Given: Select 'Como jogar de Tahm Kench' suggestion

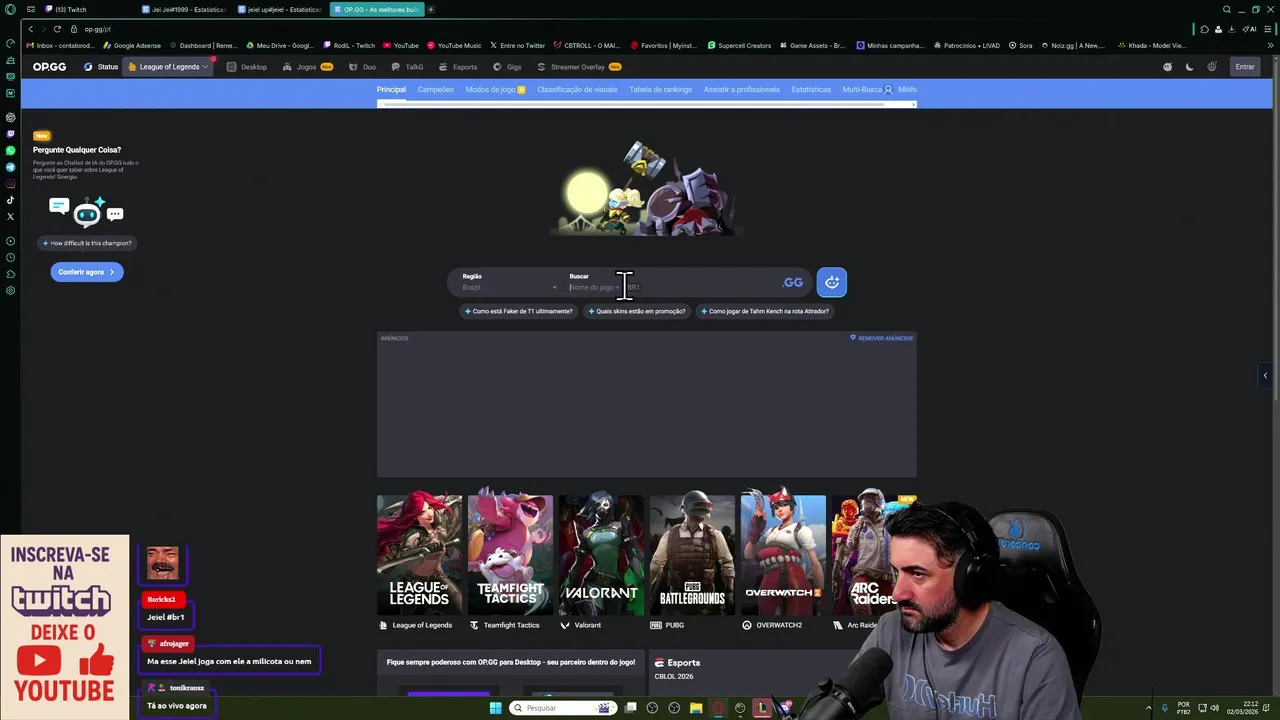Looking at the screenshot, I should point(764,311).
